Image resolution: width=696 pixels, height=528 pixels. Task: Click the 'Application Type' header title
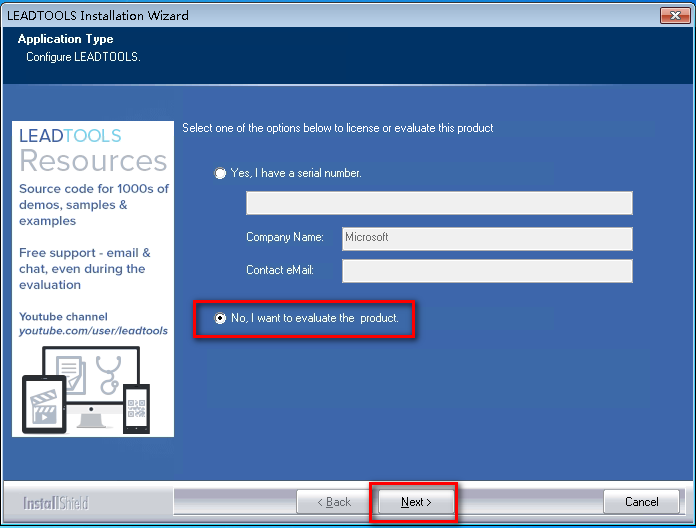[66, 39]
